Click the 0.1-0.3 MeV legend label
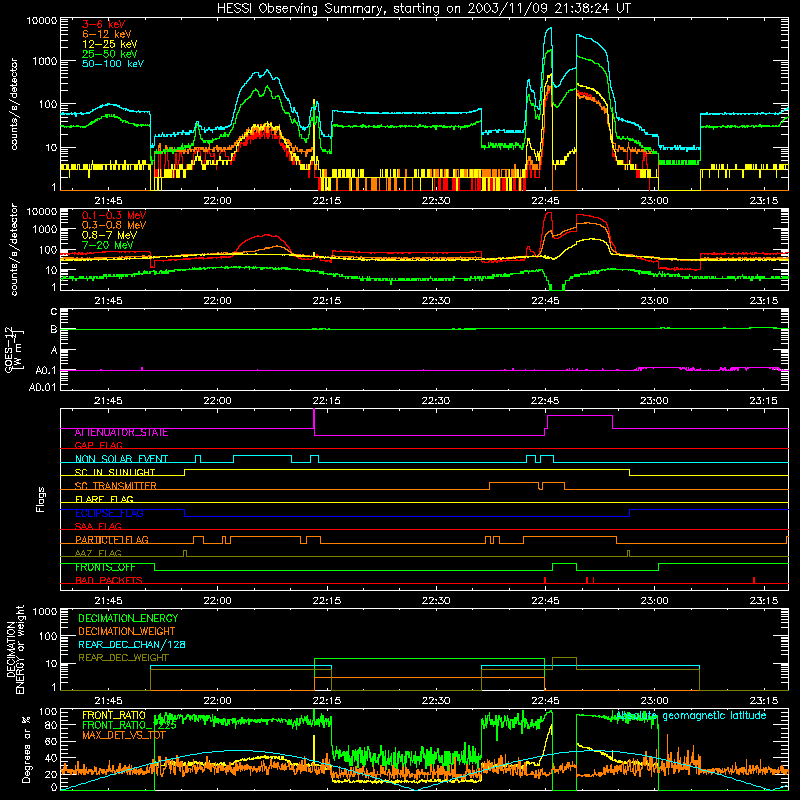800x800 pixels. click(114, 215)
